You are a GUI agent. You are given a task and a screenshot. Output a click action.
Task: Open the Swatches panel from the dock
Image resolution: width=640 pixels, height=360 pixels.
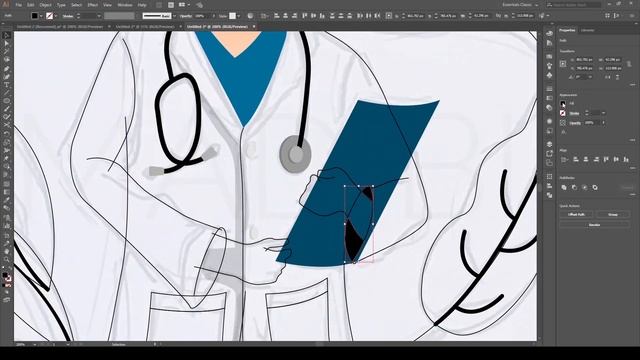[549, 56]
